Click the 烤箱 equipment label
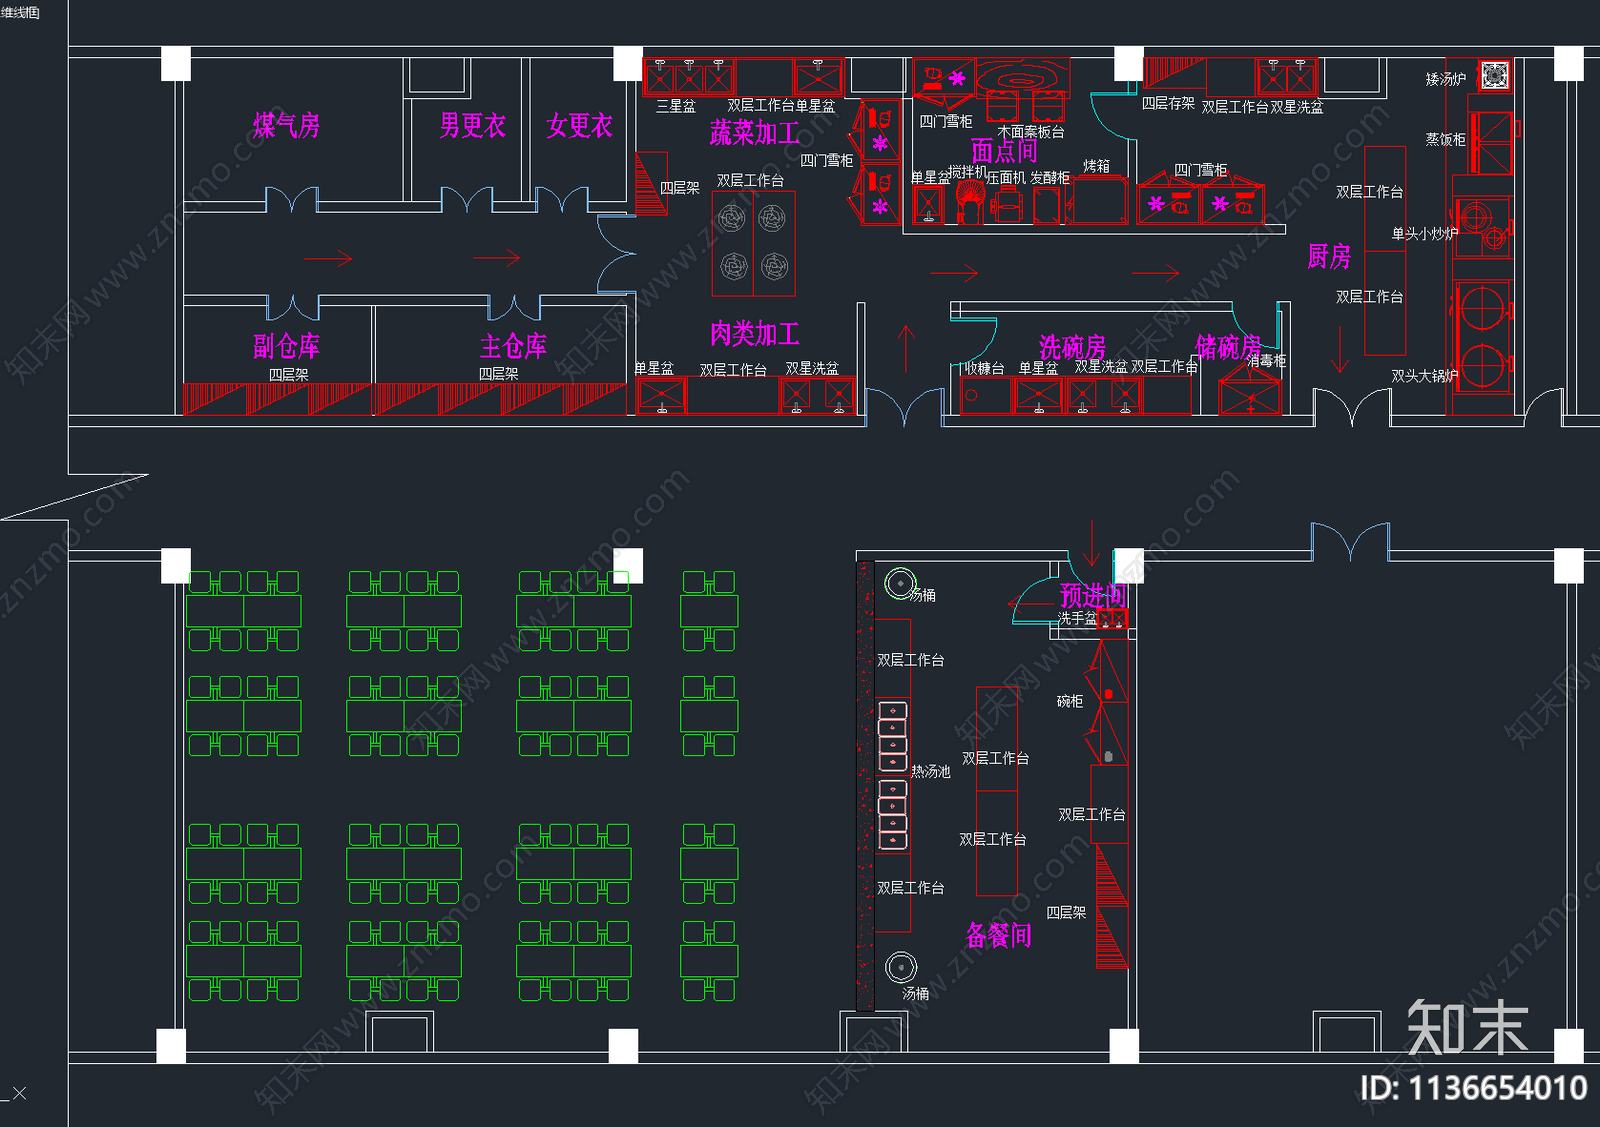 [1097, 166]
